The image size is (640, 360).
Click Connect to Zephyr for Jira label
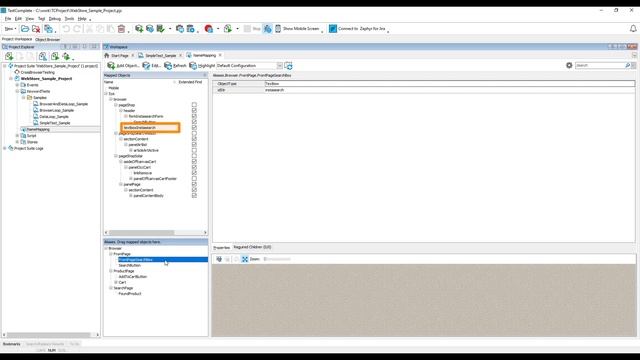pos(361,29)
